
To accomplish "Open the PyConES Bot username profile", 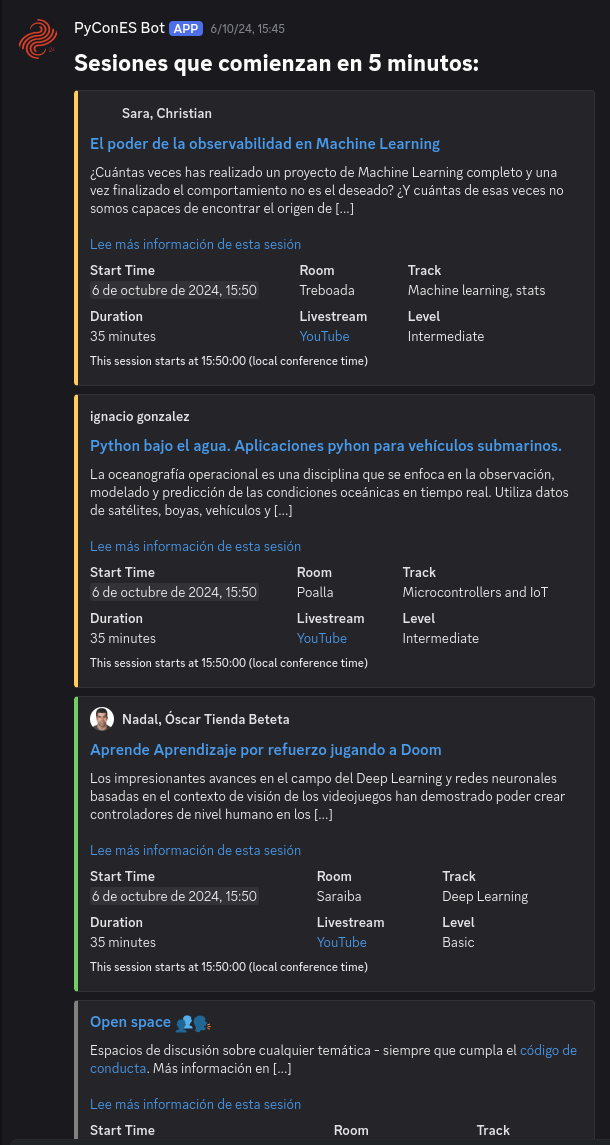I will click(119, 29).
